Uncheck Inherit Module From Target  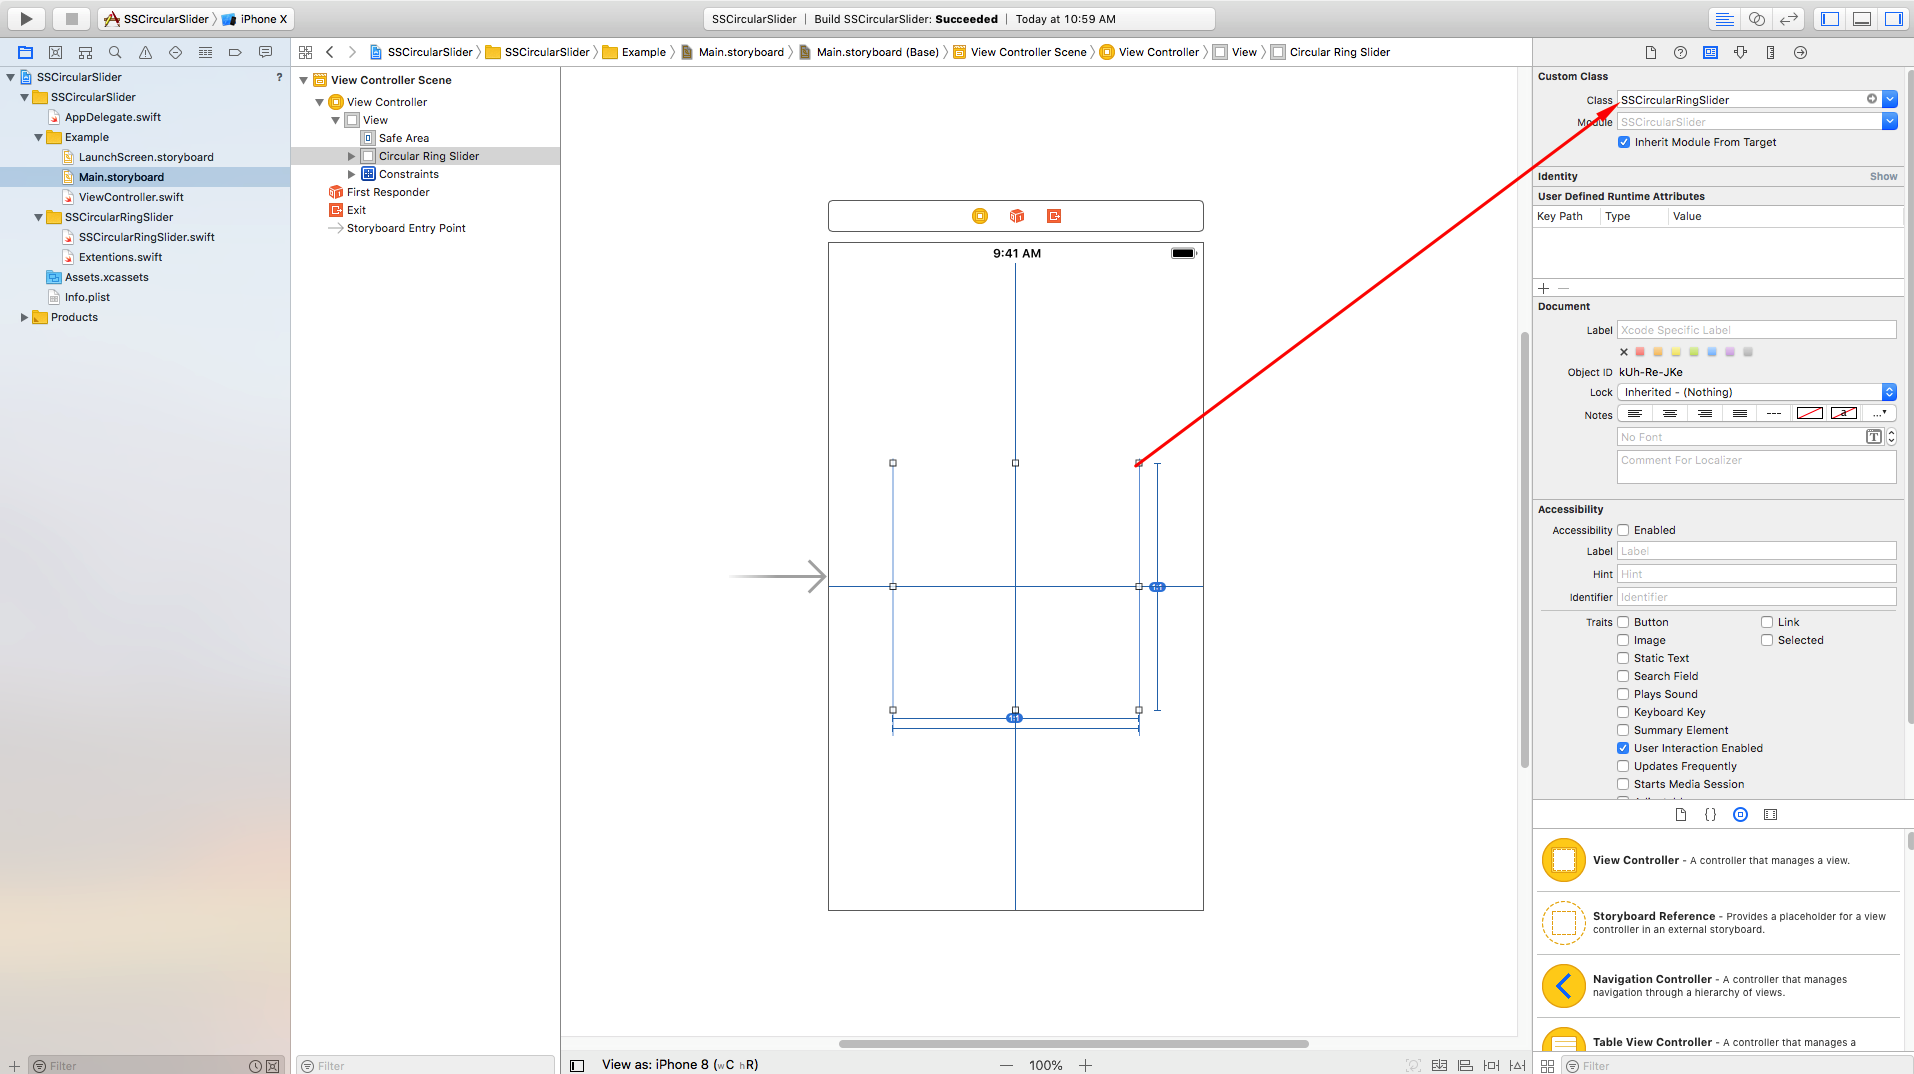pyautogui.click(x=1624, y=142)
